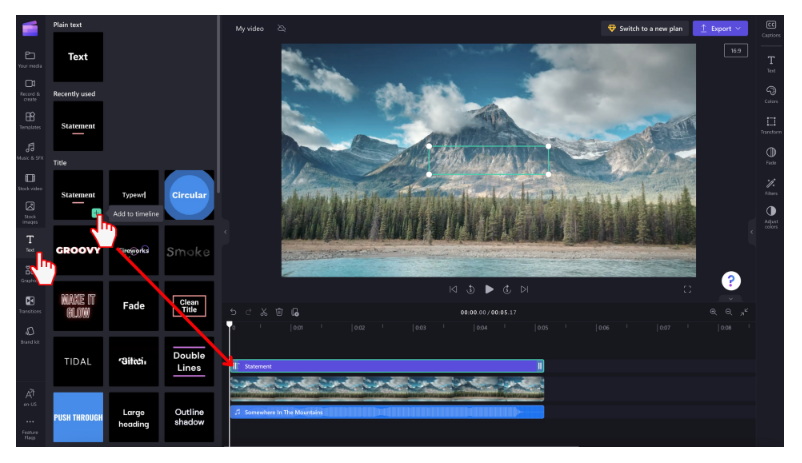Open the Transform properties panel
Viewport: 802px width, 463px height.
point(771,125)
